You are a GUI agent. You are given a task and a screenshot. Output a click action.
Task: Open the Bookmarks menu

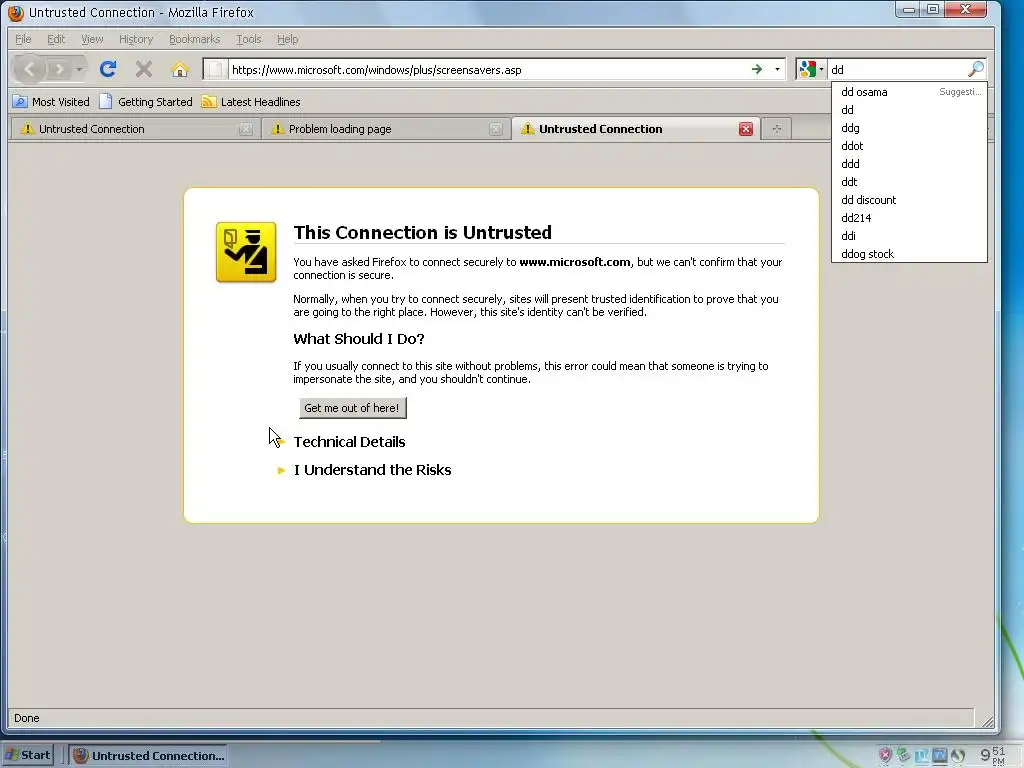pyautogui.click(x=195, y=39)
